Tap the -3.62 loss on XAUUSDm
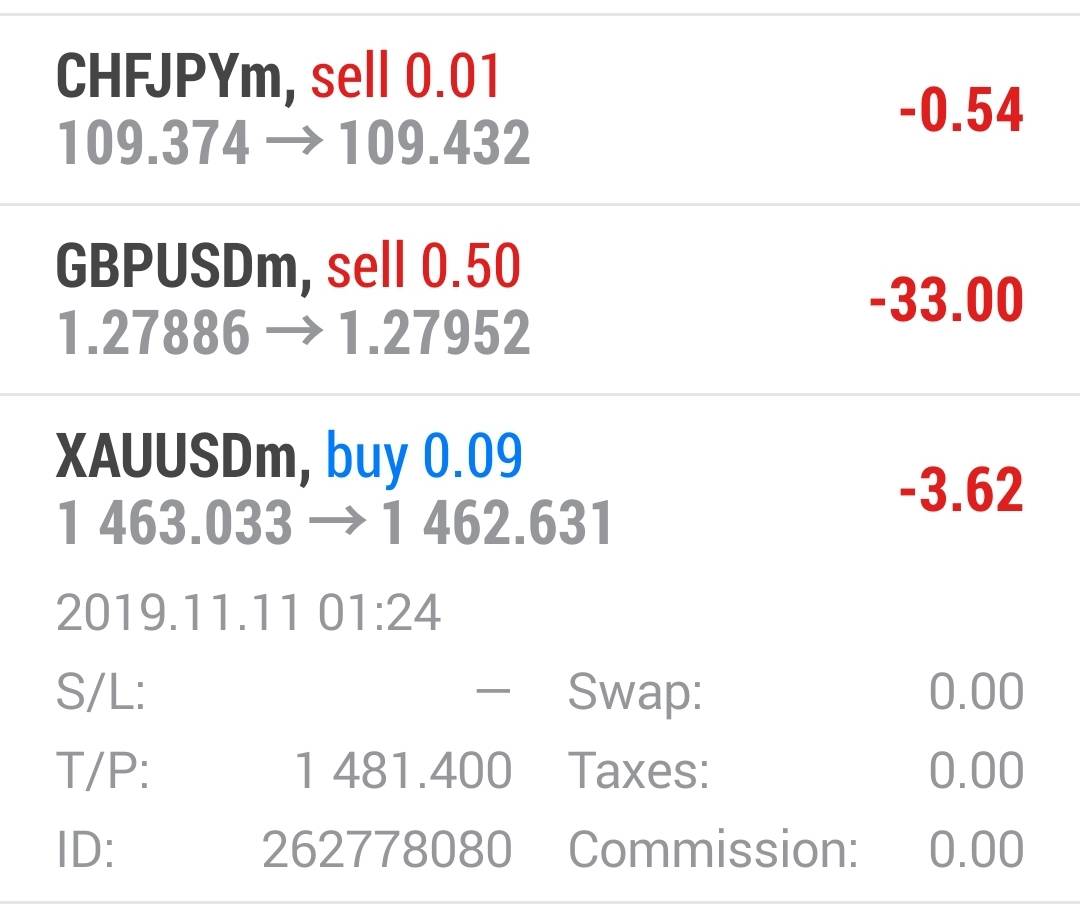 960,490
